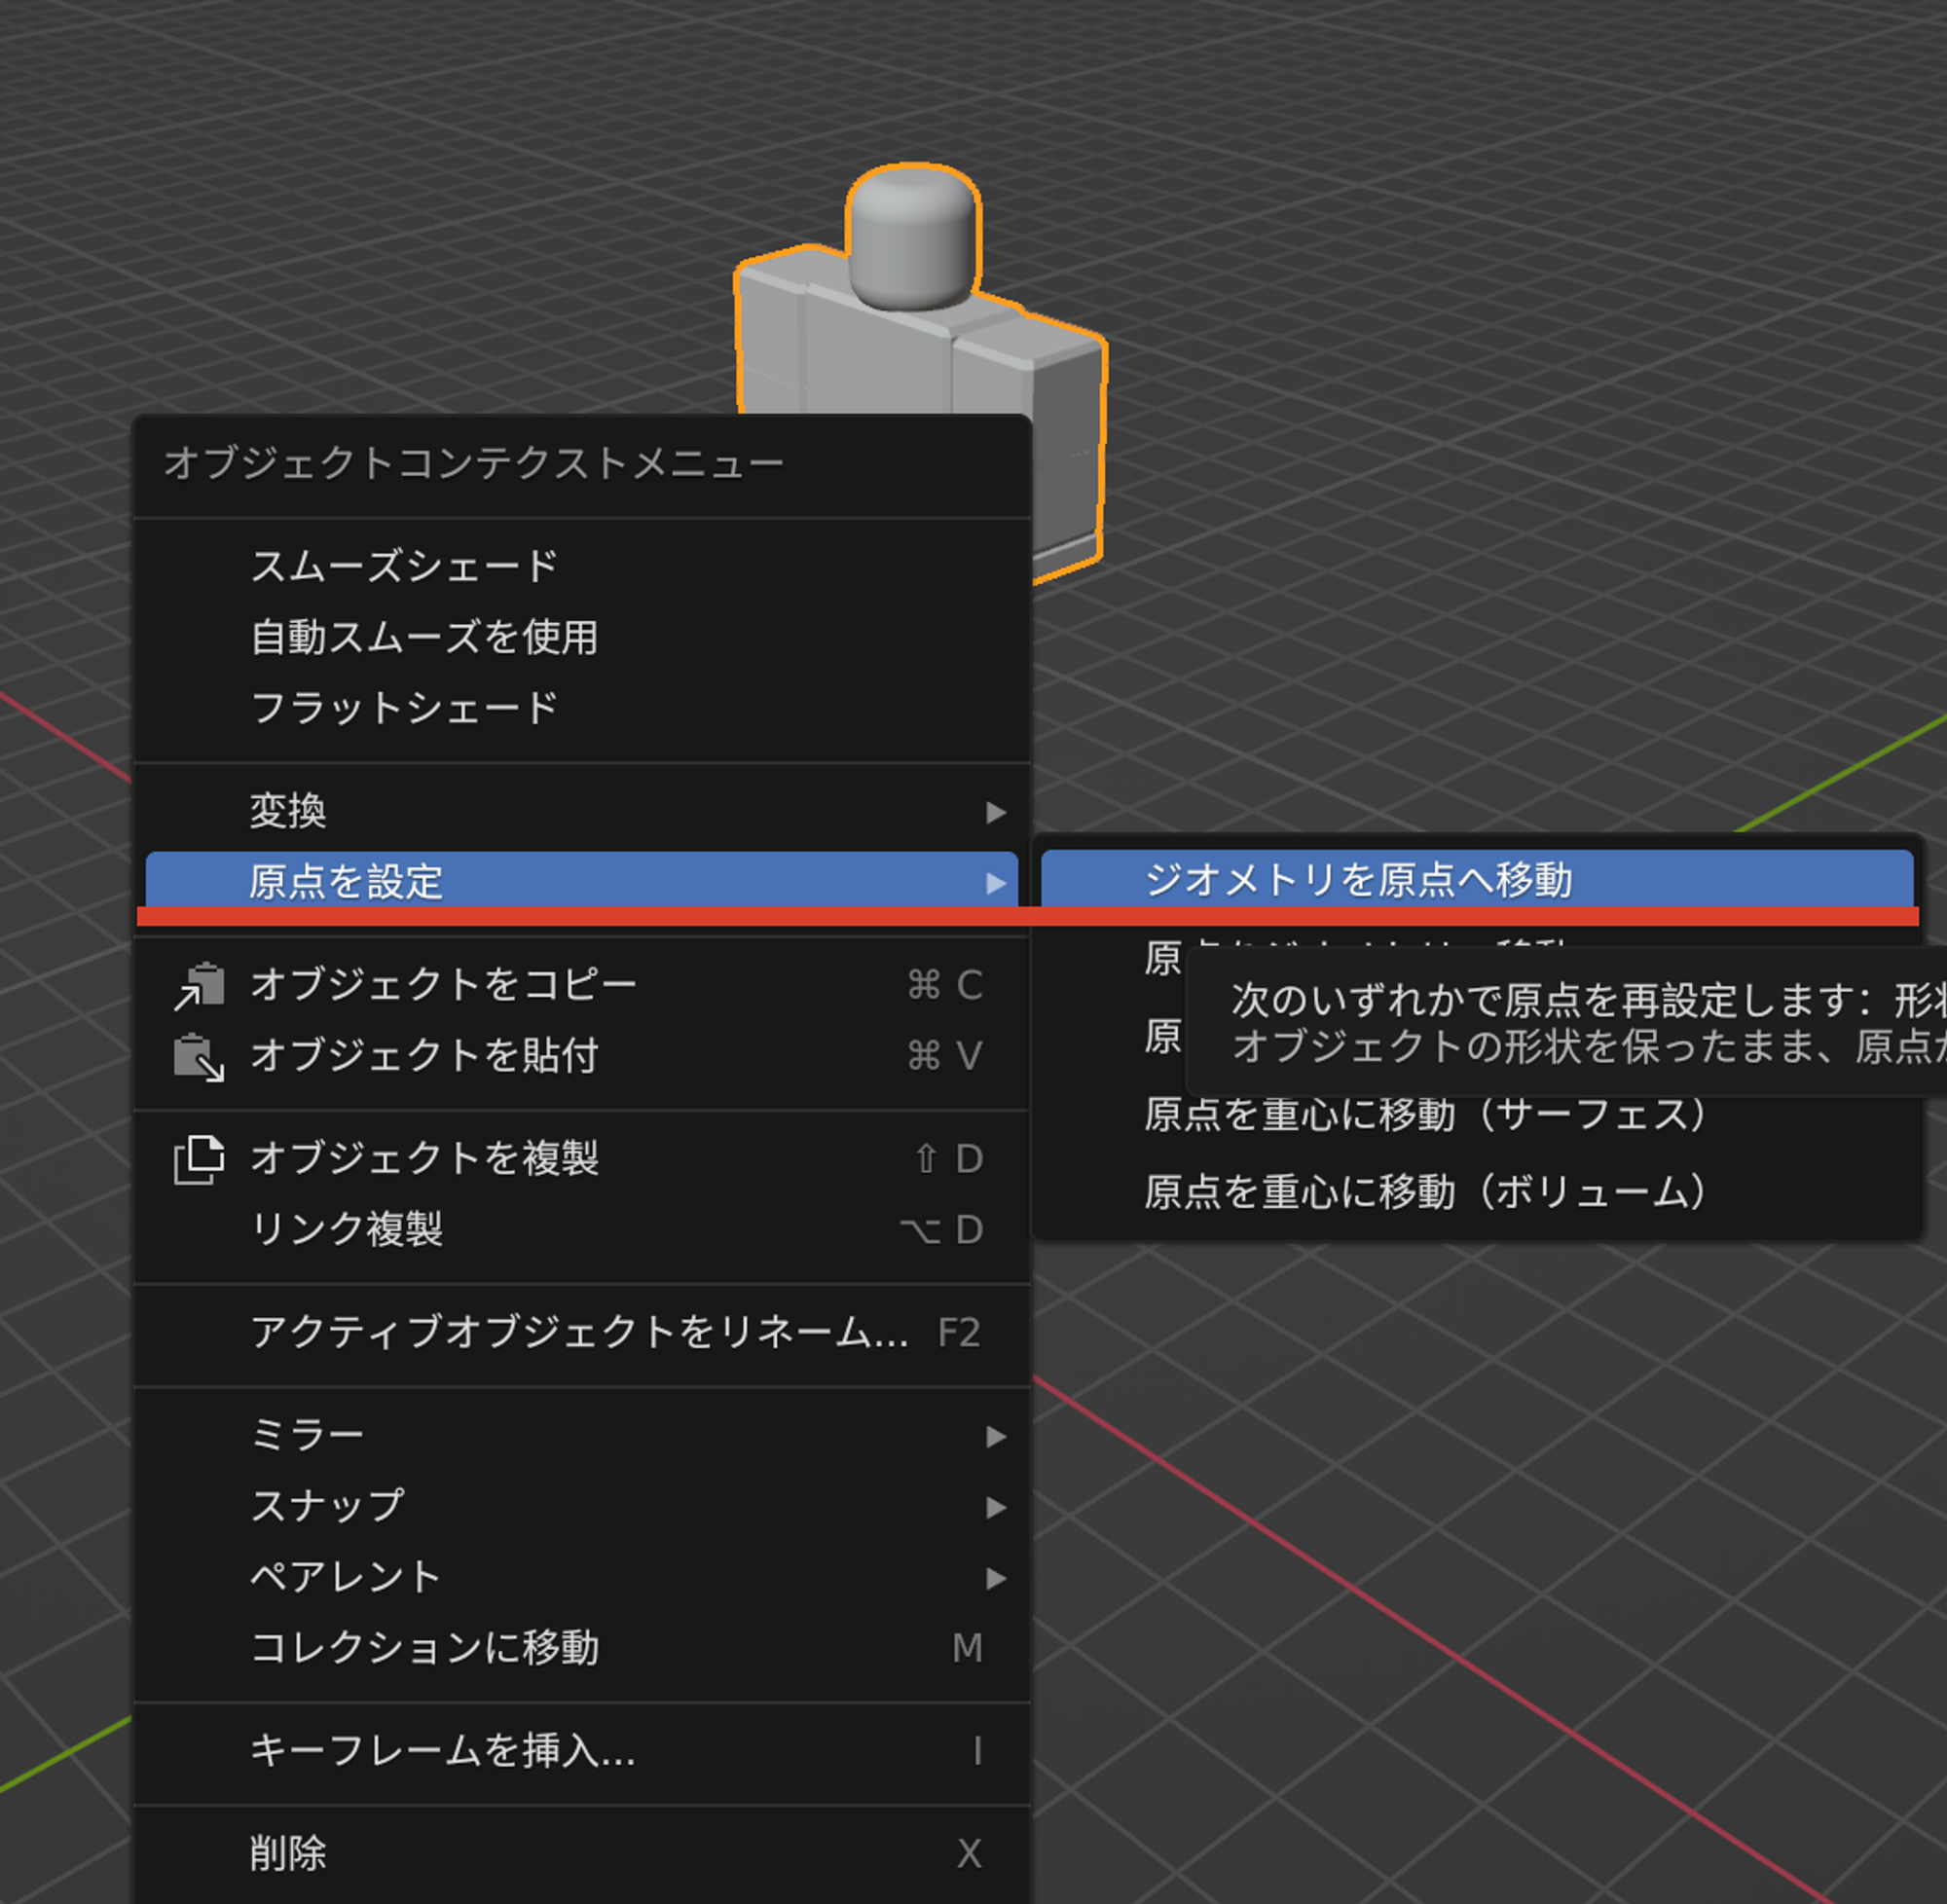
Task: Click the オブジェクトを複製 duplicate icon
Action: coord(198,1159)
